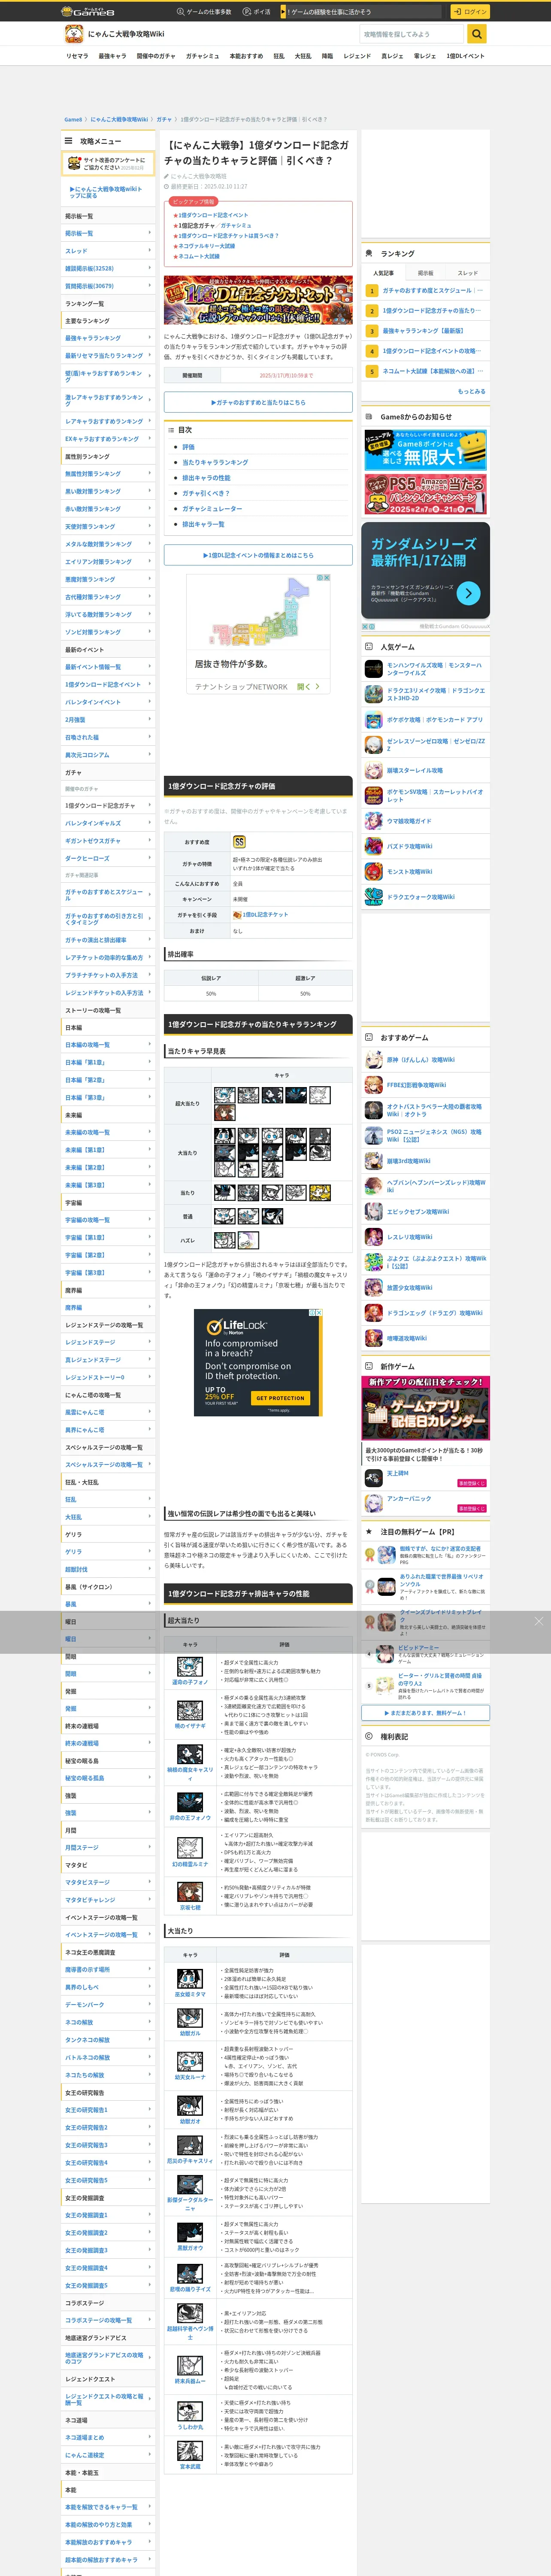Click the ガチャ breadcrumb link
551x2576 pixels.
(x=163, y=119)
